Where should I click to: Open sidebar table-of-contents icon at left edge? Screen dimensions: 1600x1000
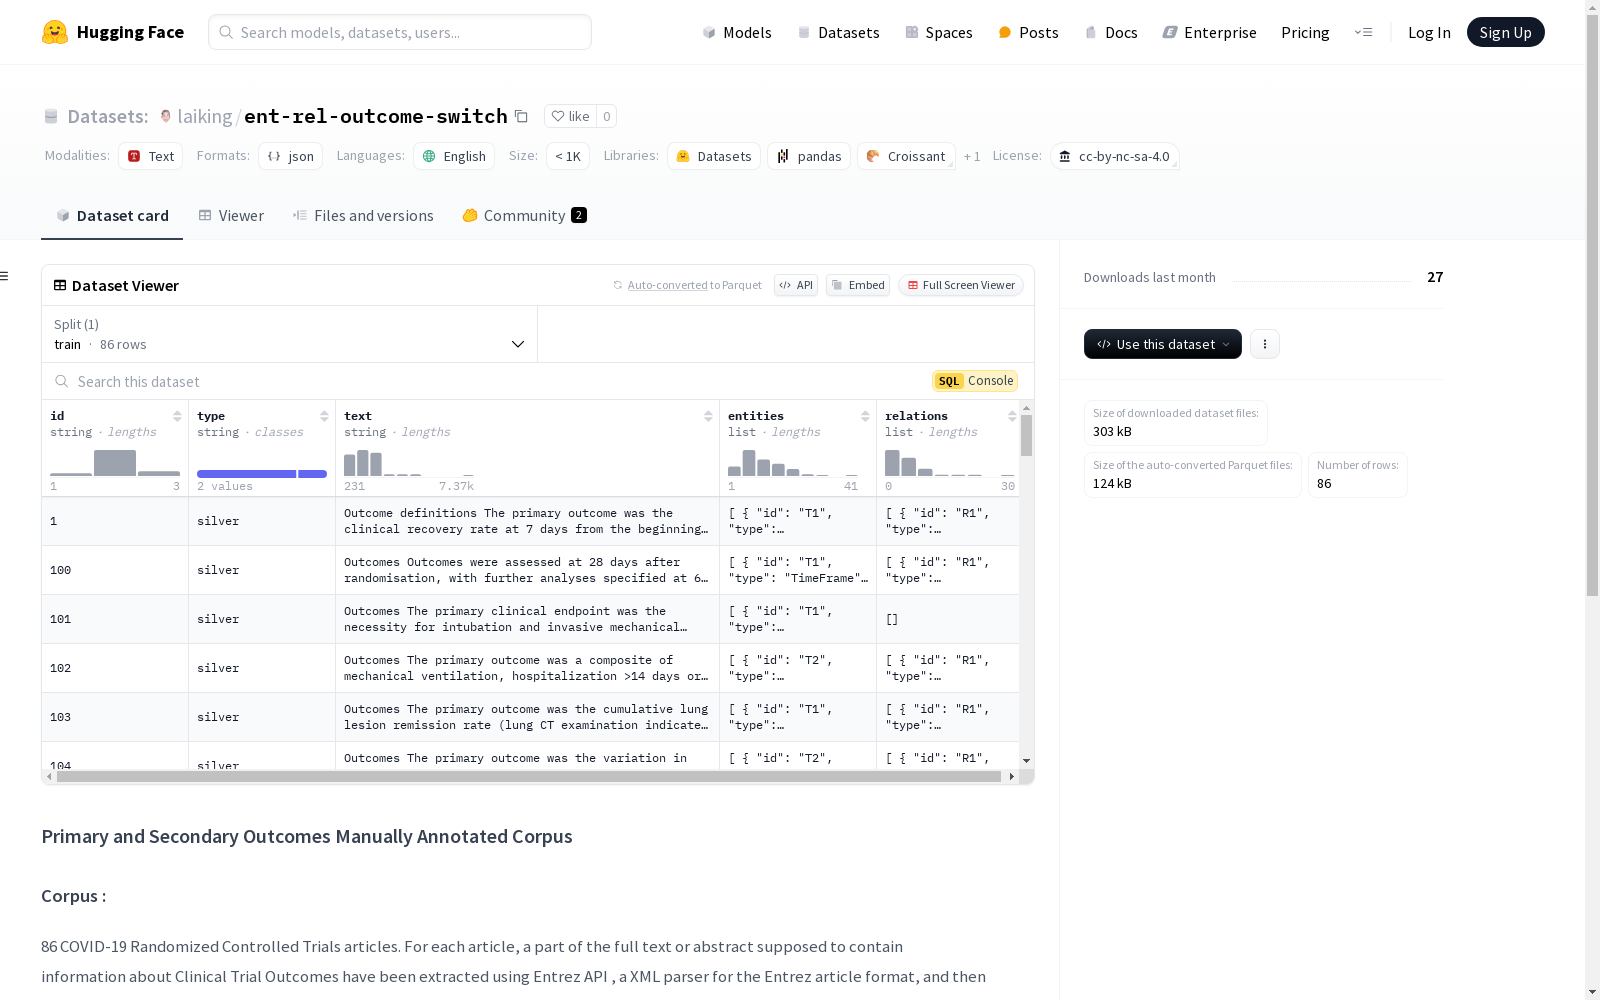pos(4,276)
